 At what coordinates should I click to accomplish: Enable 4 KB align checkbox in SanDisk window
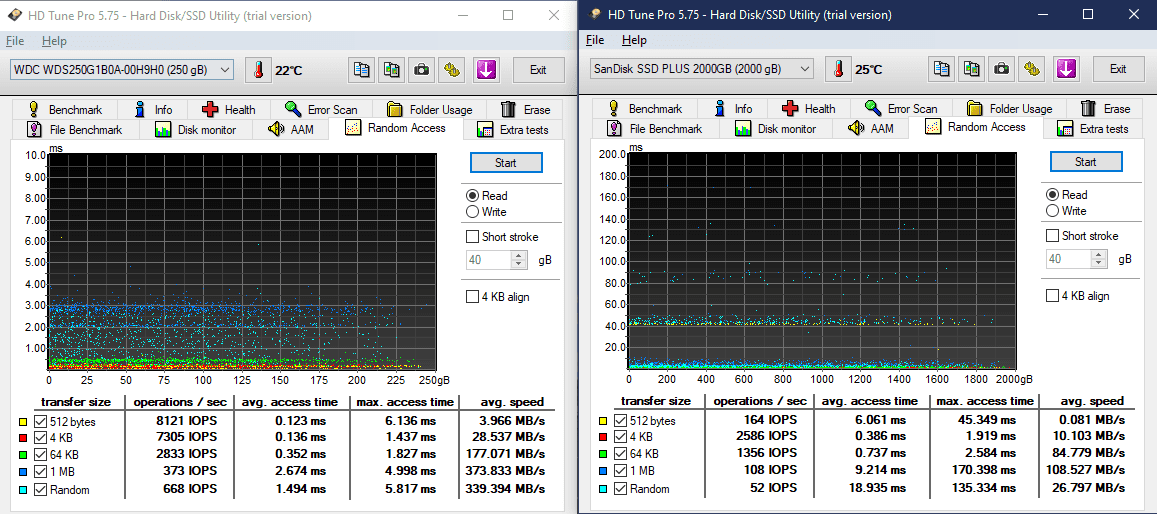(1053, 296)
